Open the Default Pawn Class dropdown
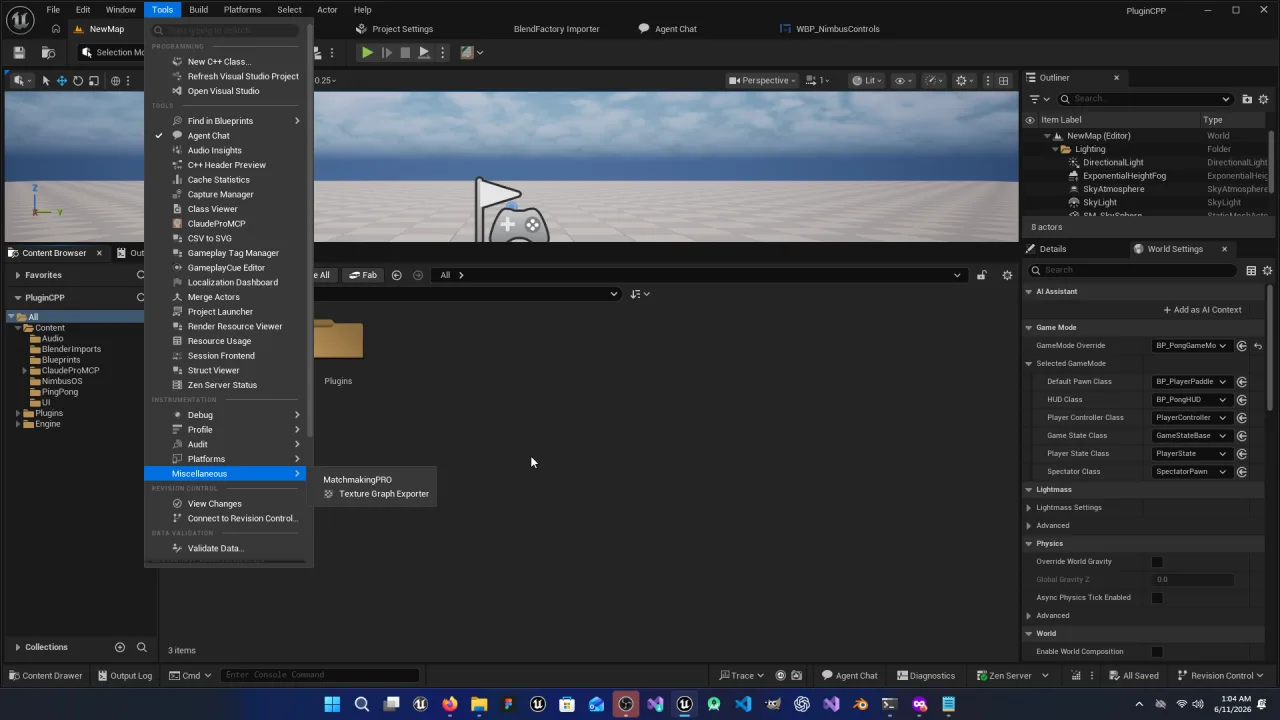 point(1190,382)
